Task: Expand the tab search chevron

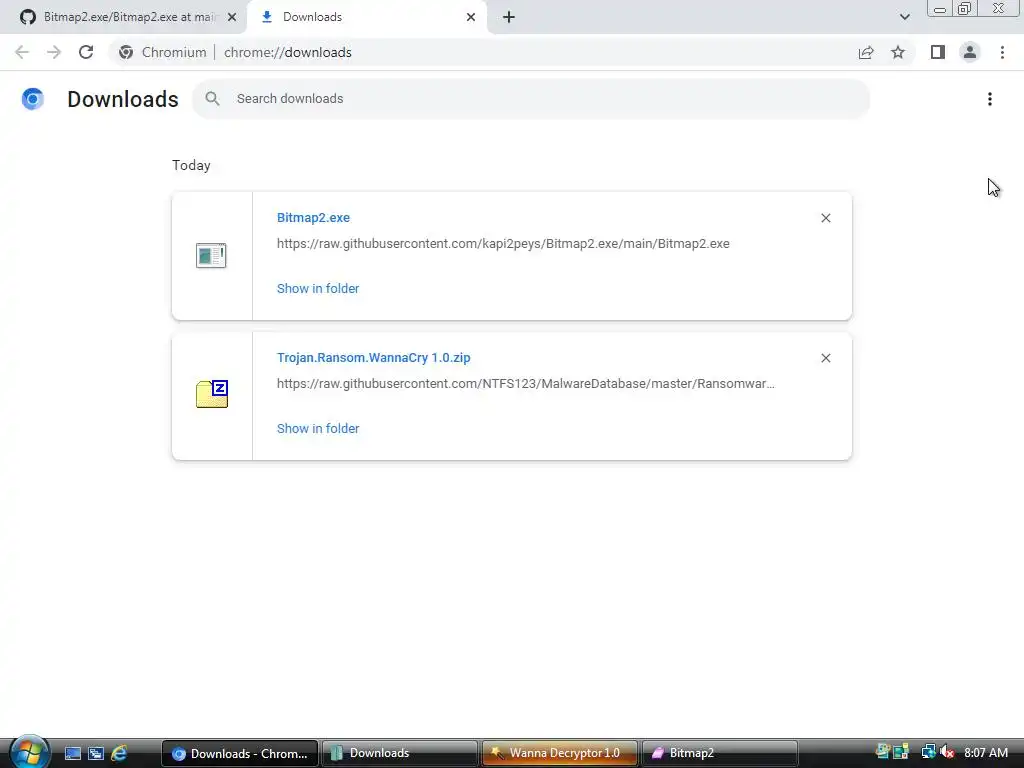Action: pyautogui.click(x=904, y=17)
